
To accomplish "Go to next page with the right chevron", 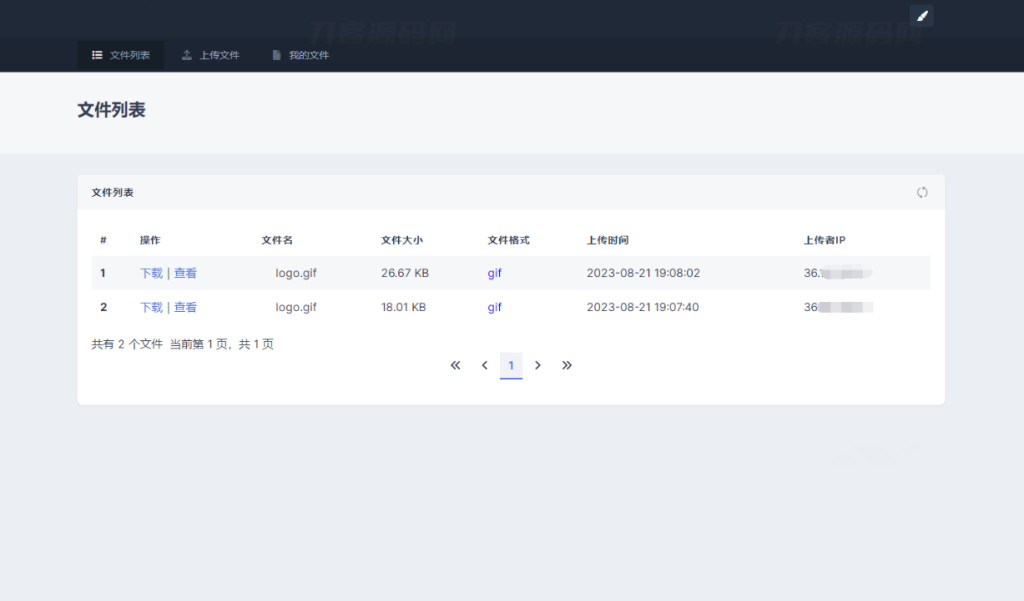I will pos(538,366).
